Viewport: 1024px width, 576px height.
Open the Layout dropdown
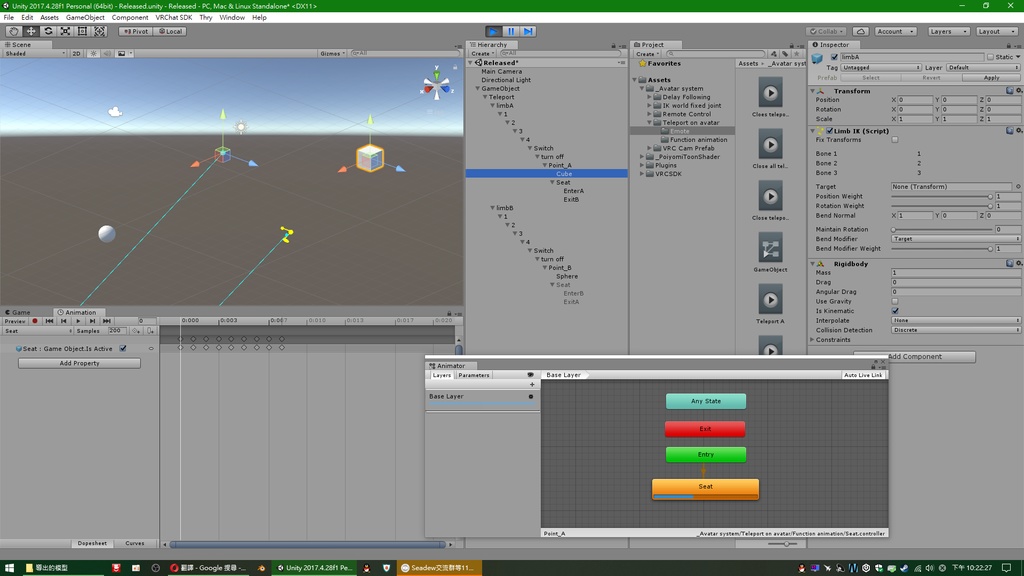click(996, 31)
